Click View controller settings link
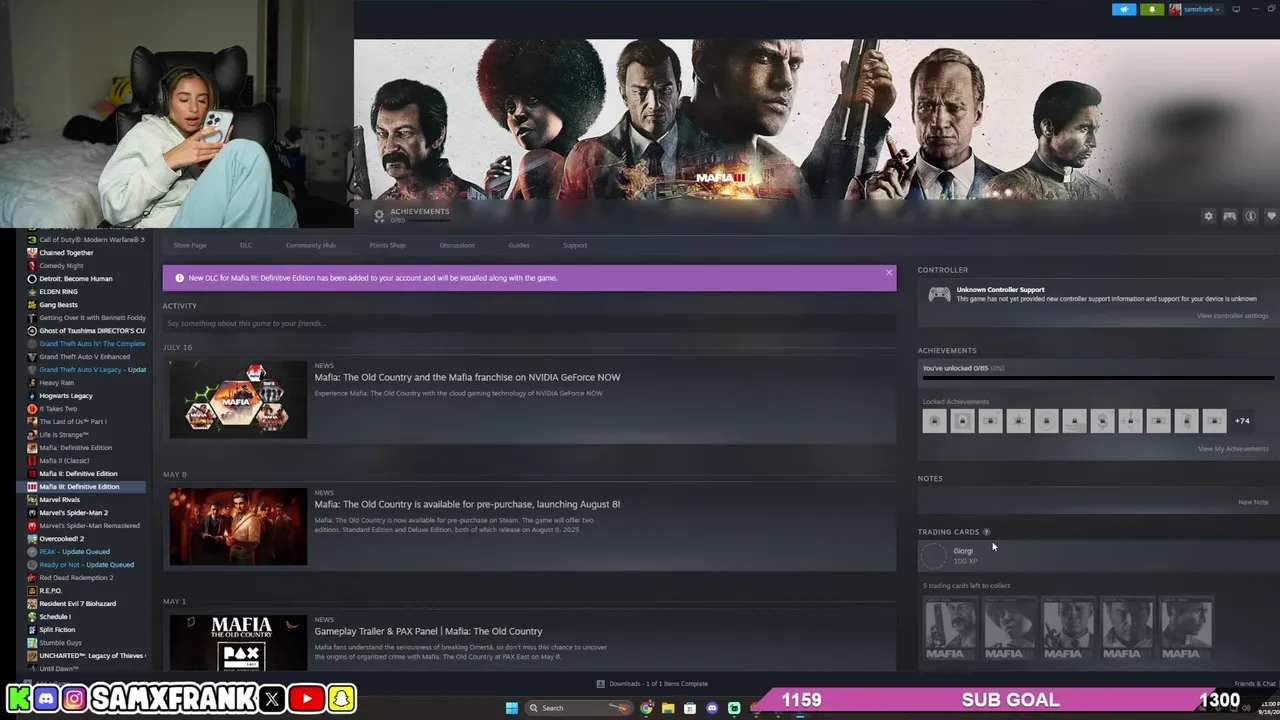Screen dimensions: 1280x720 coord(1232,316)
